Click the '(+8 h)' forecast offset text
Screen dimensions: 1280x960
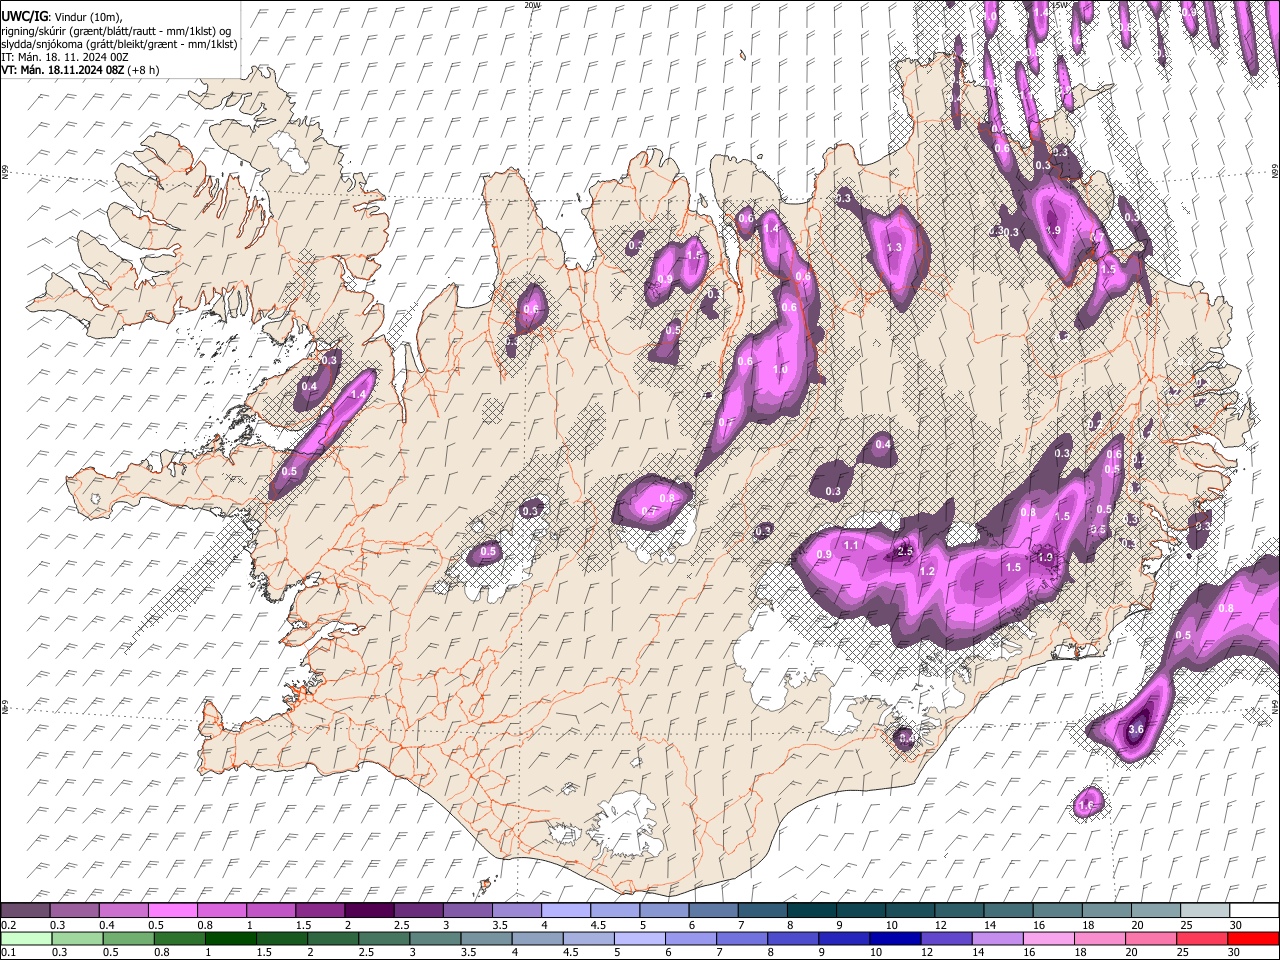(144, 71)
